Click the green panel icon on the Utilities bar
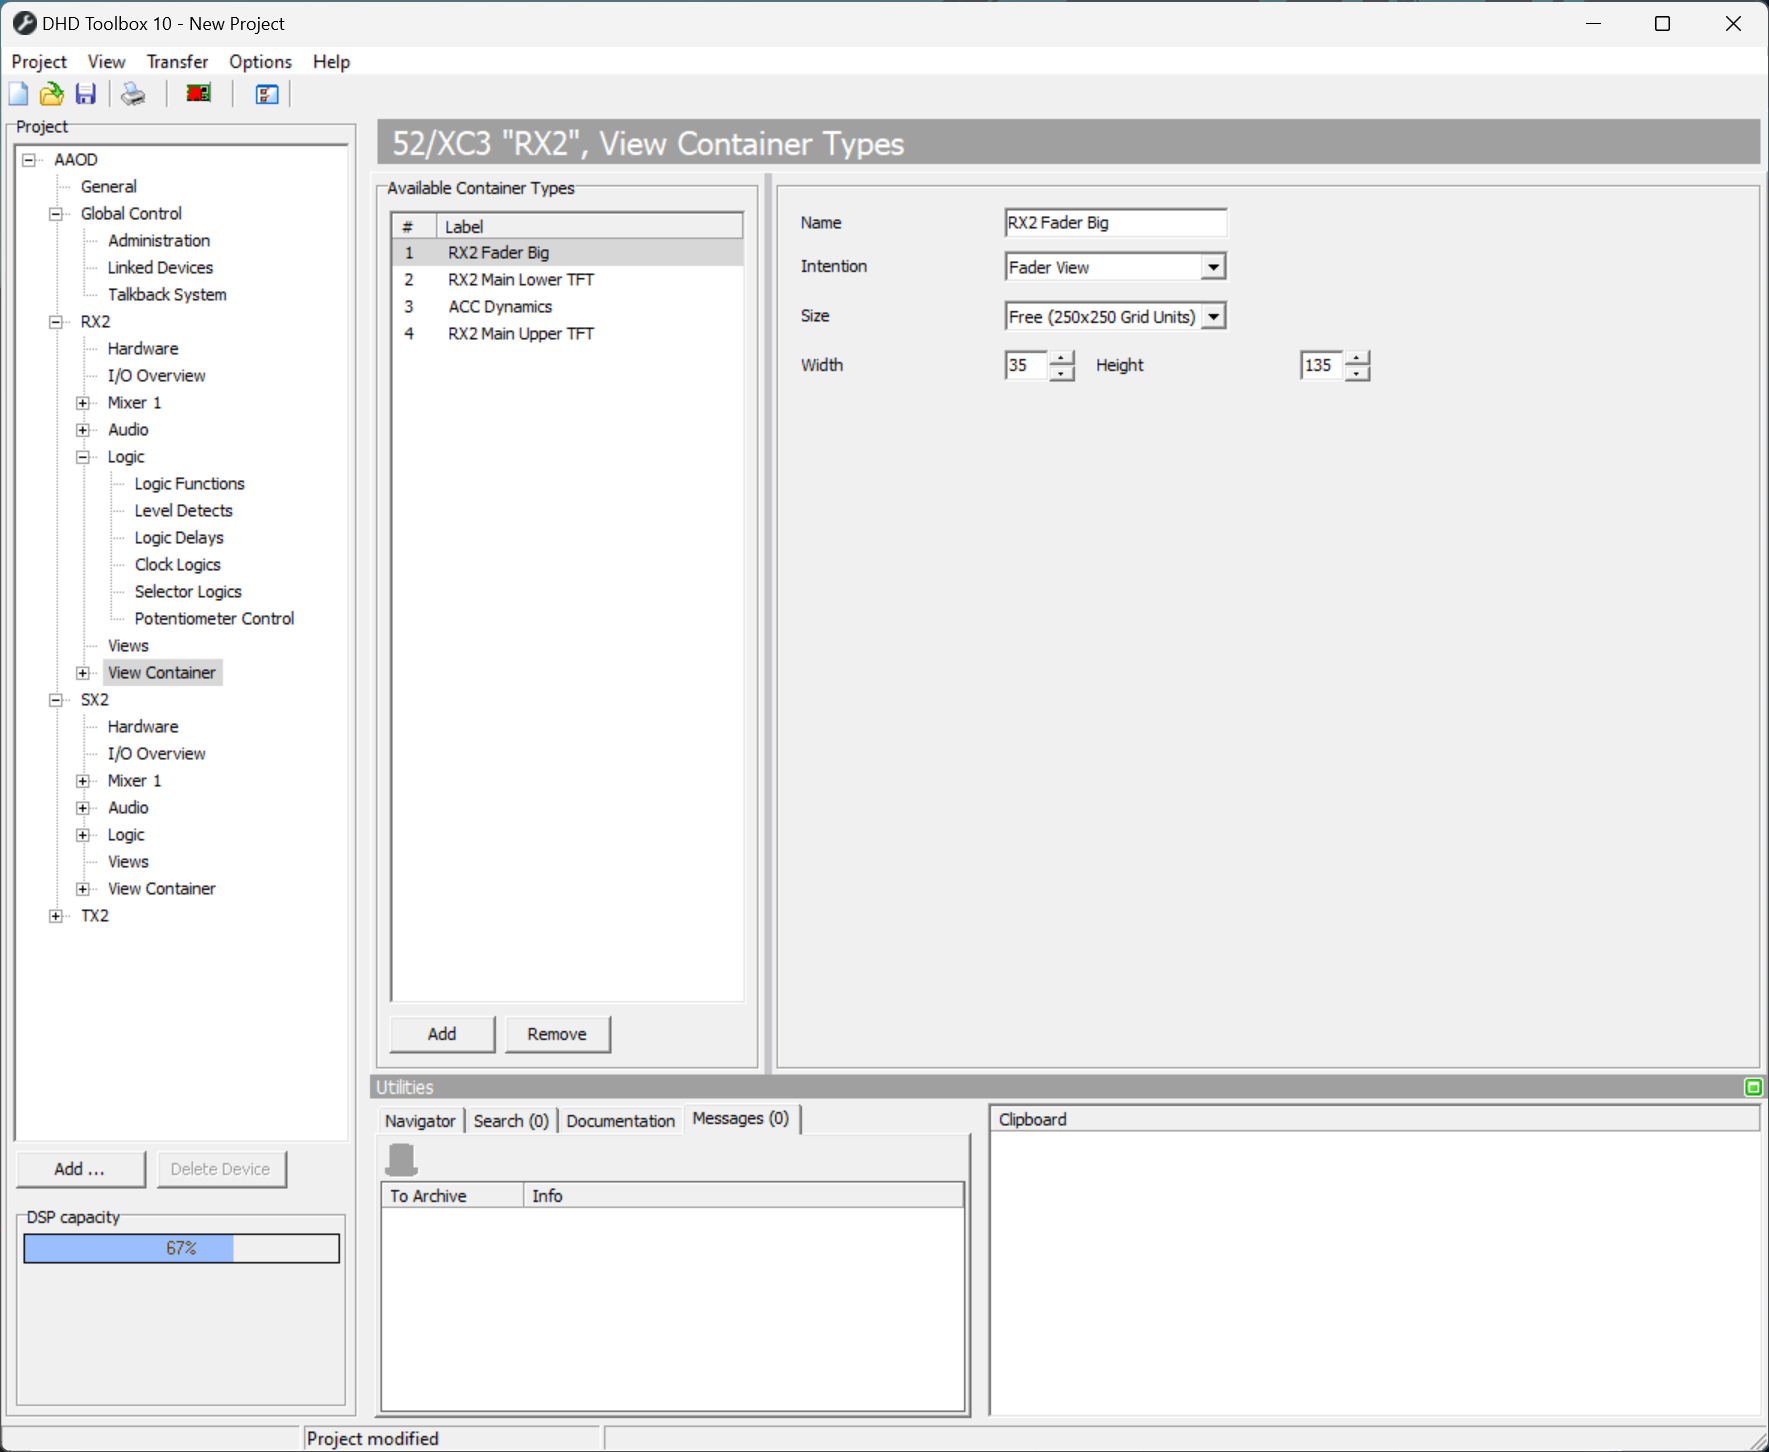The width and height of the screenshot is (1769, 1452). [x=1752, y=1087]
